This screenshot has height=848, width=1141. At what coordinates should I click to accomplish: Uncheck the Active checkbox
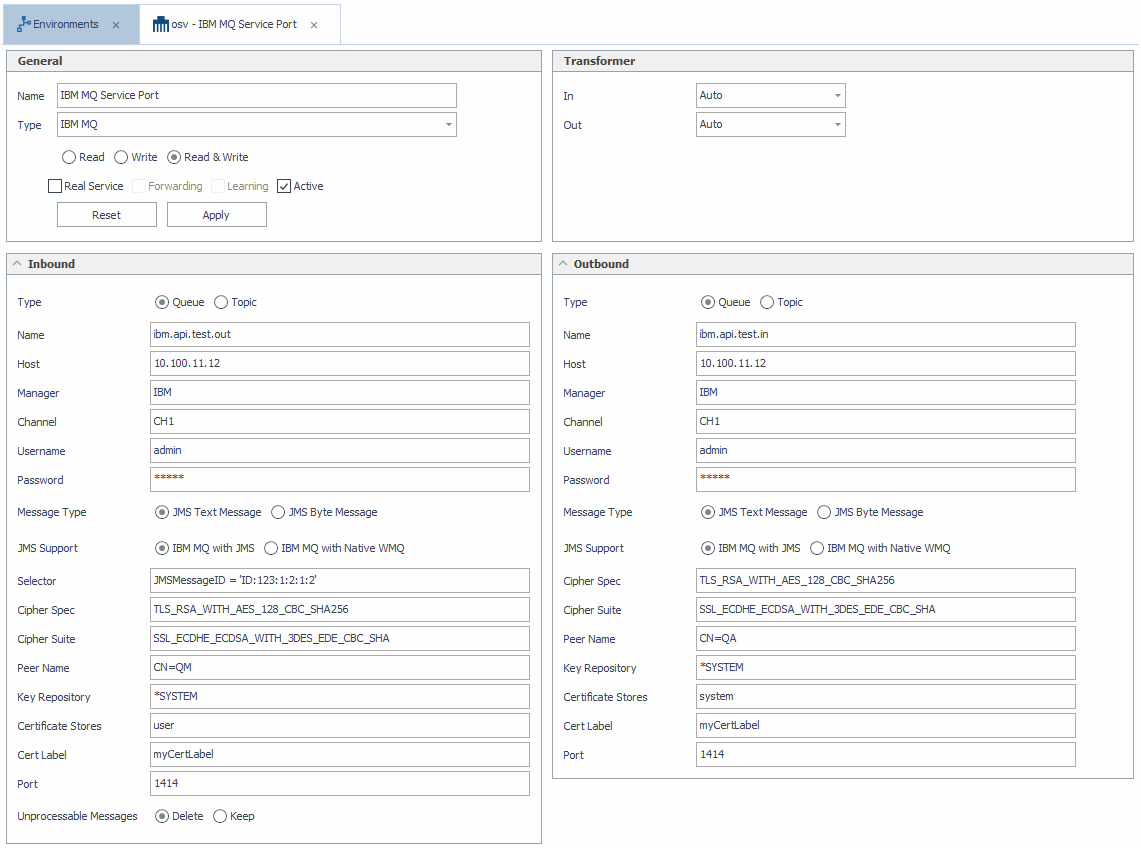(284, 186)
